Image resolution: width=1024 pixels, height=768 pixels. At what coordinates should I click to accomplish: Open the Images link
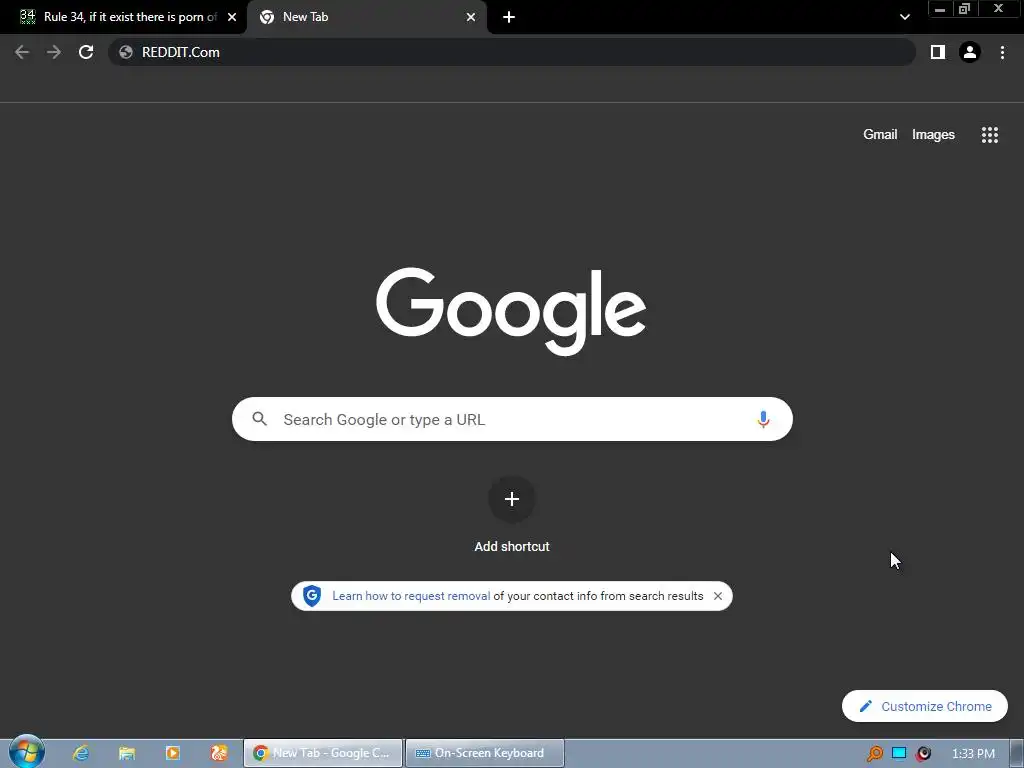(933, 135)
